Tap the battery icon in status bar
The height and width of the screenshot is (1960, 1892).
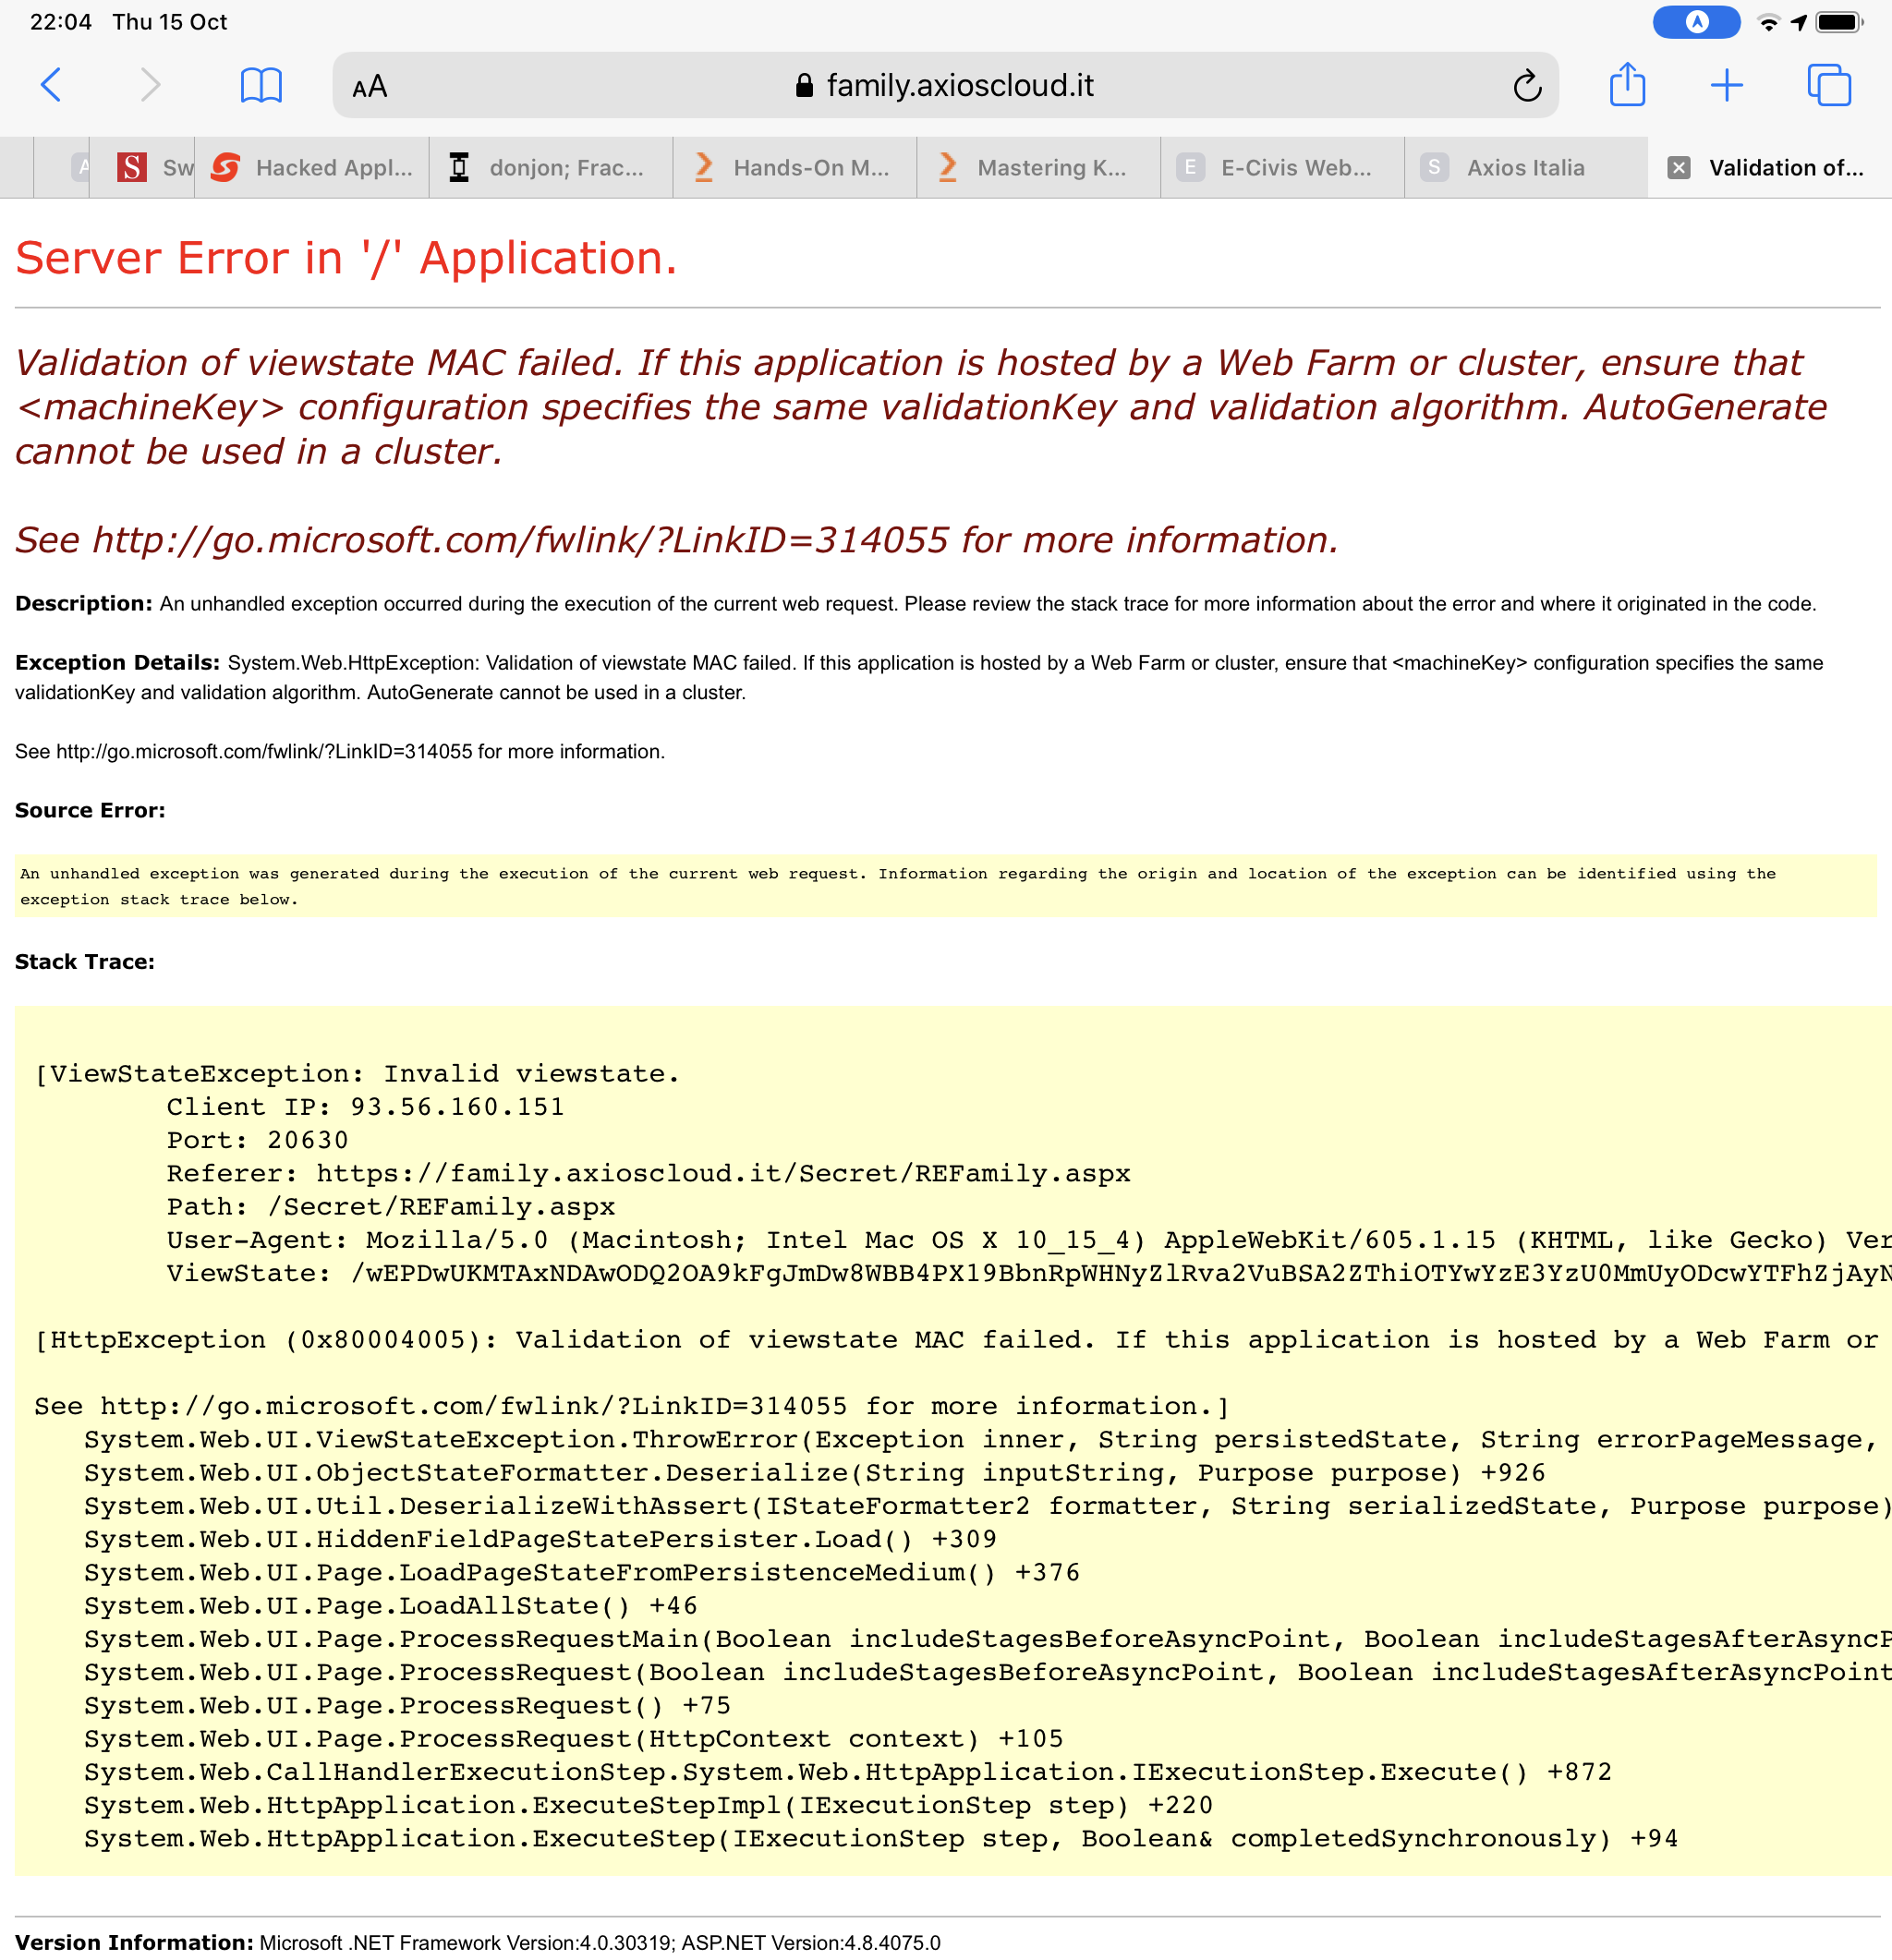pos(1838,22)
